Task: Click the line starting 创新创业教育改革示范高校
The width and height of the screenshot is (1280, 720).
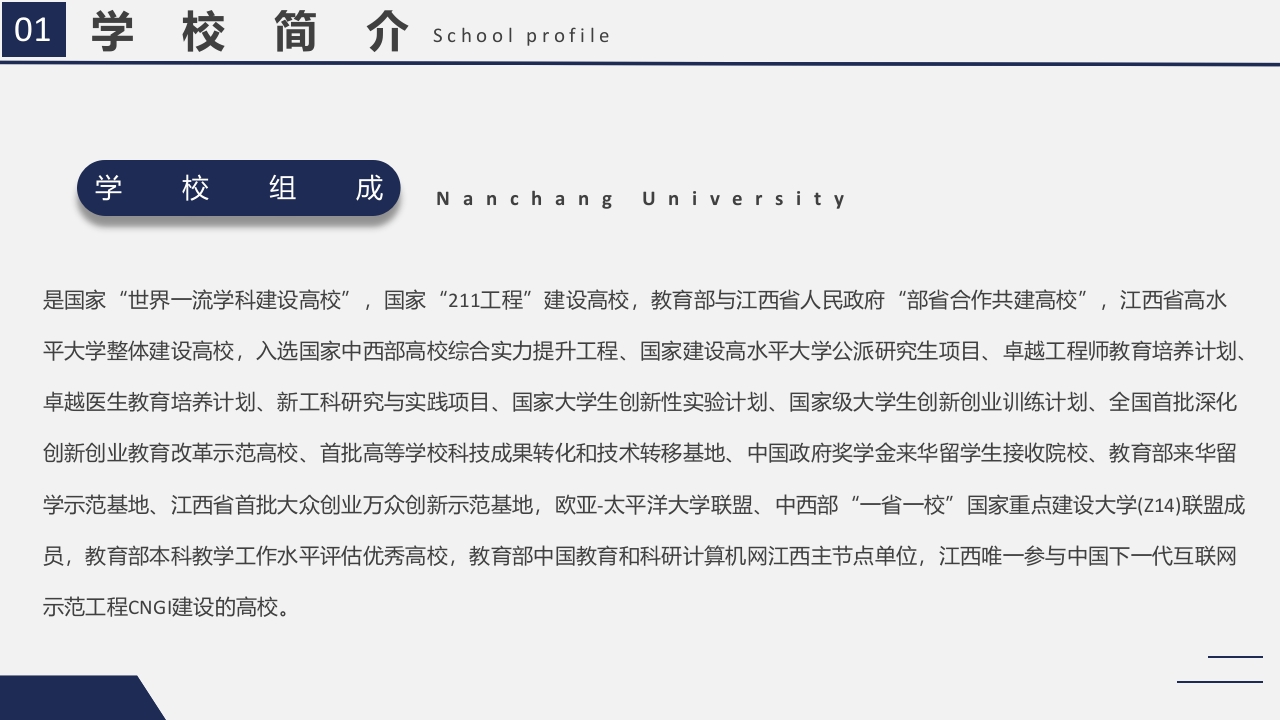Action: click(640, 453)
